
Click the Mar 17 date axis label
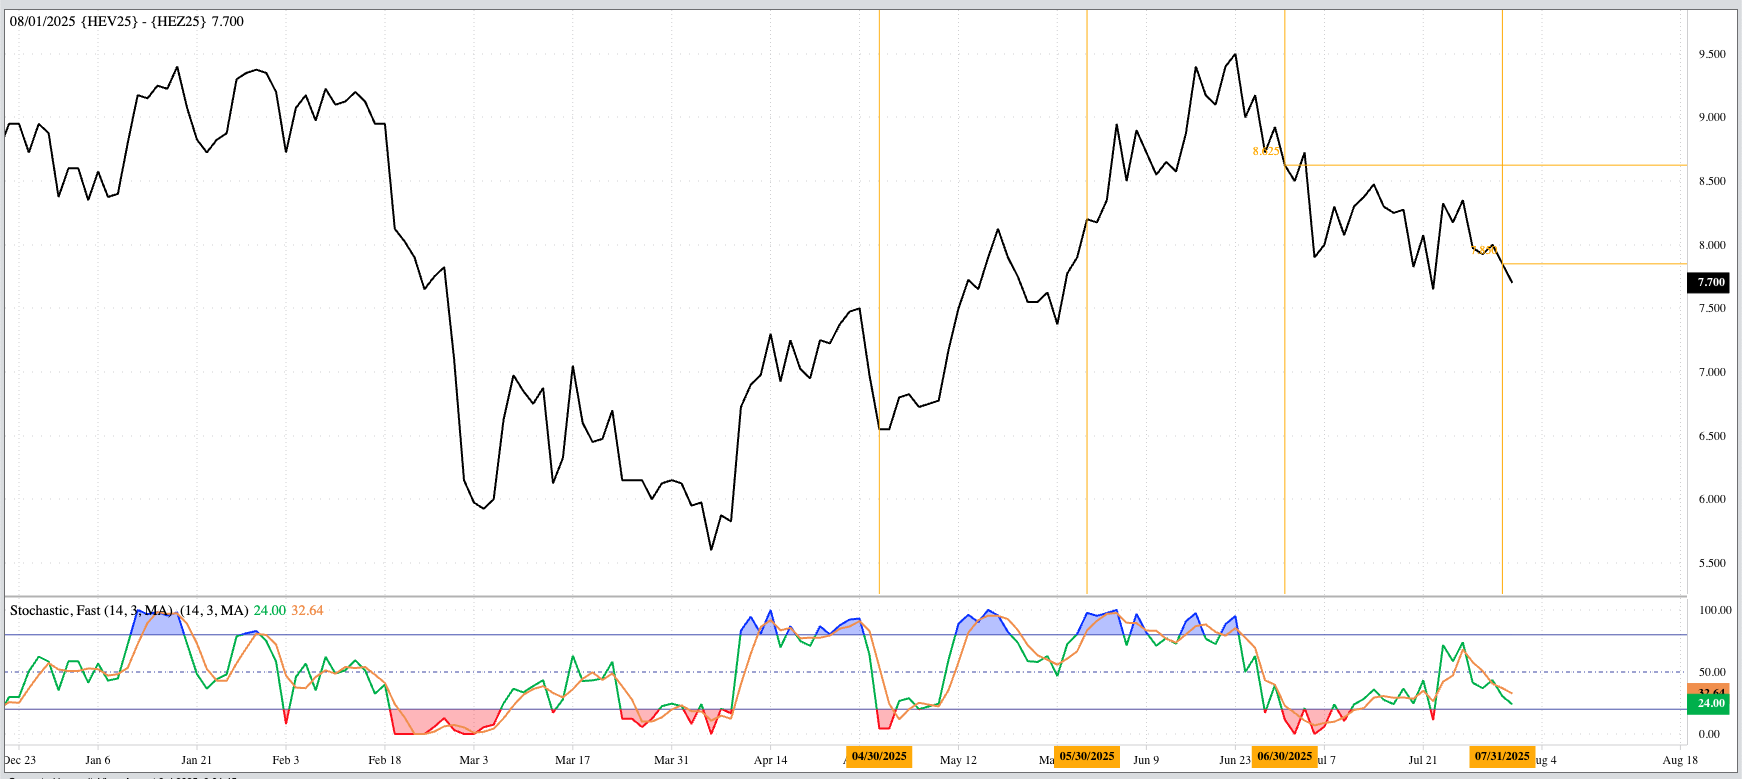tap(572, 760)
